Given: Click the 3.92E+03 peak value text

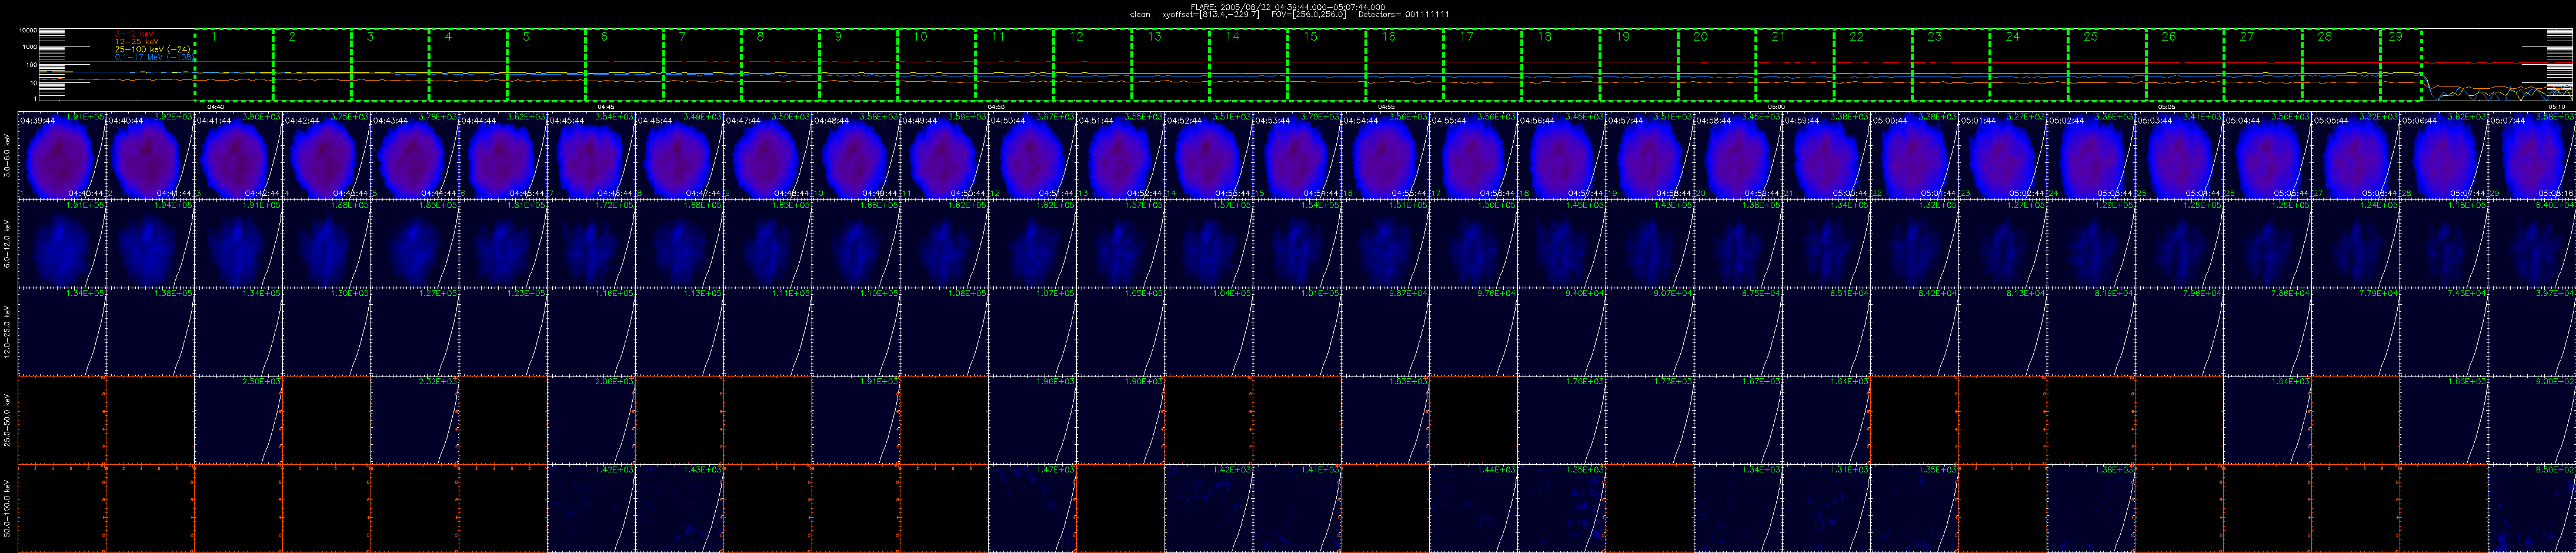Looking at the screenshot, I should [174, 117].
